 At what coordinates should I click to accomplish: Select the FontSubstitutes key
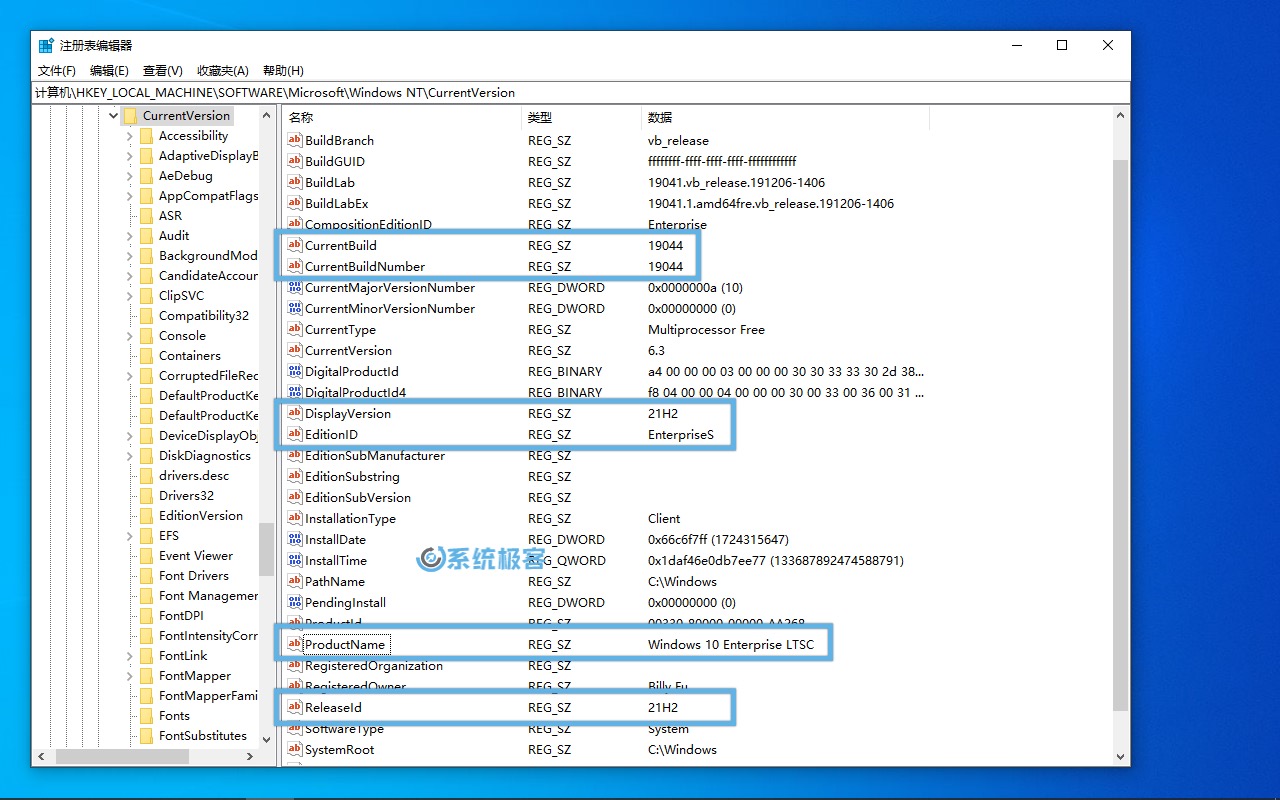[203, 736]
